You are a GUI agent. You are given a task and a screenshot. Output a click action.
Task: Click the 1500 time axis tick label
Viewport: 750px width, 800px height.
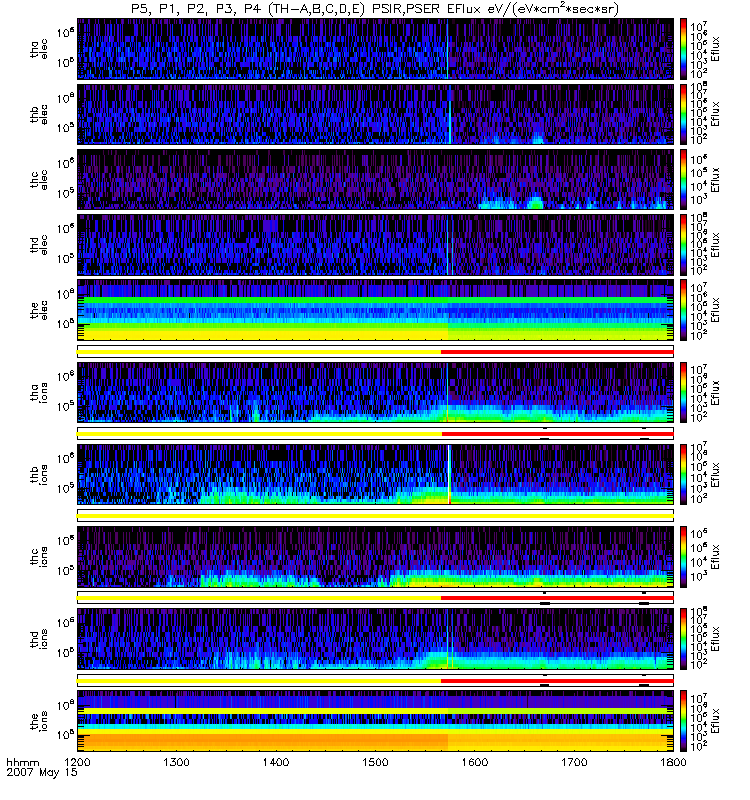pyautogui.click(x=376, y=762)
